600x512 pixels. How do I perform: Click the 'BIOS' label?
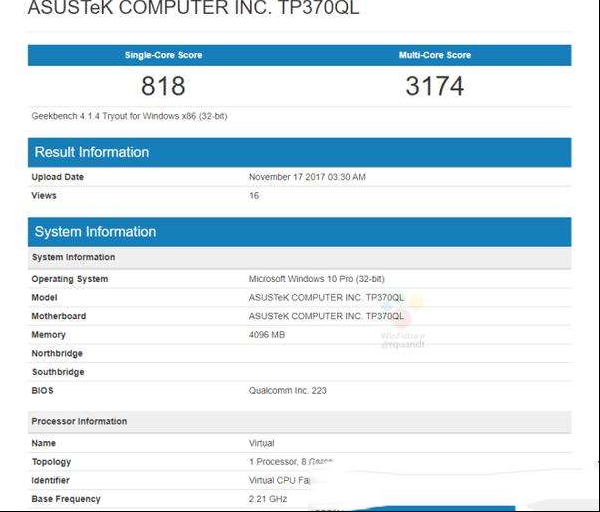pos(42,391)
